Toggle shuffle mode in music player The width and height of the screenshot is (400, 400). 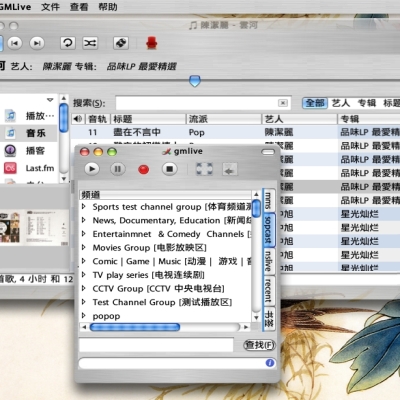click(90, 43)
